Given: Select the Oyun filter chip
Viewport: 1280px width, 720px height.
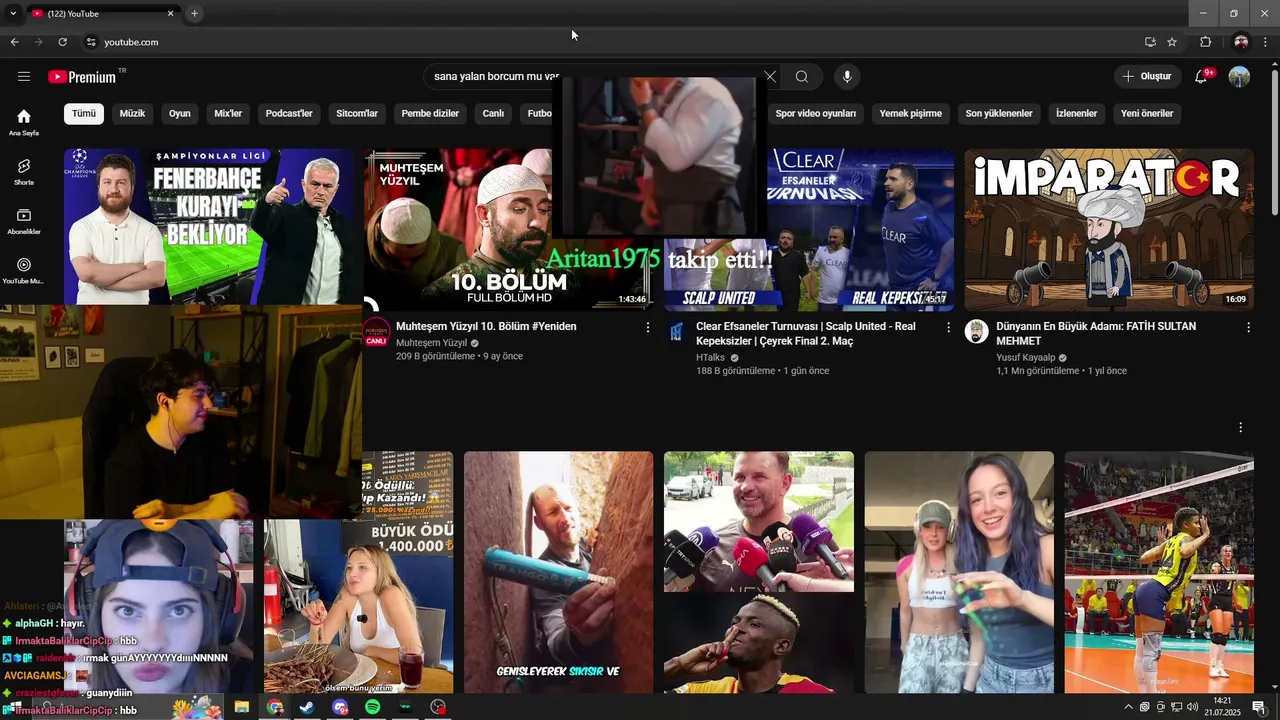Looking at the screenshot, I should [180, 113].
